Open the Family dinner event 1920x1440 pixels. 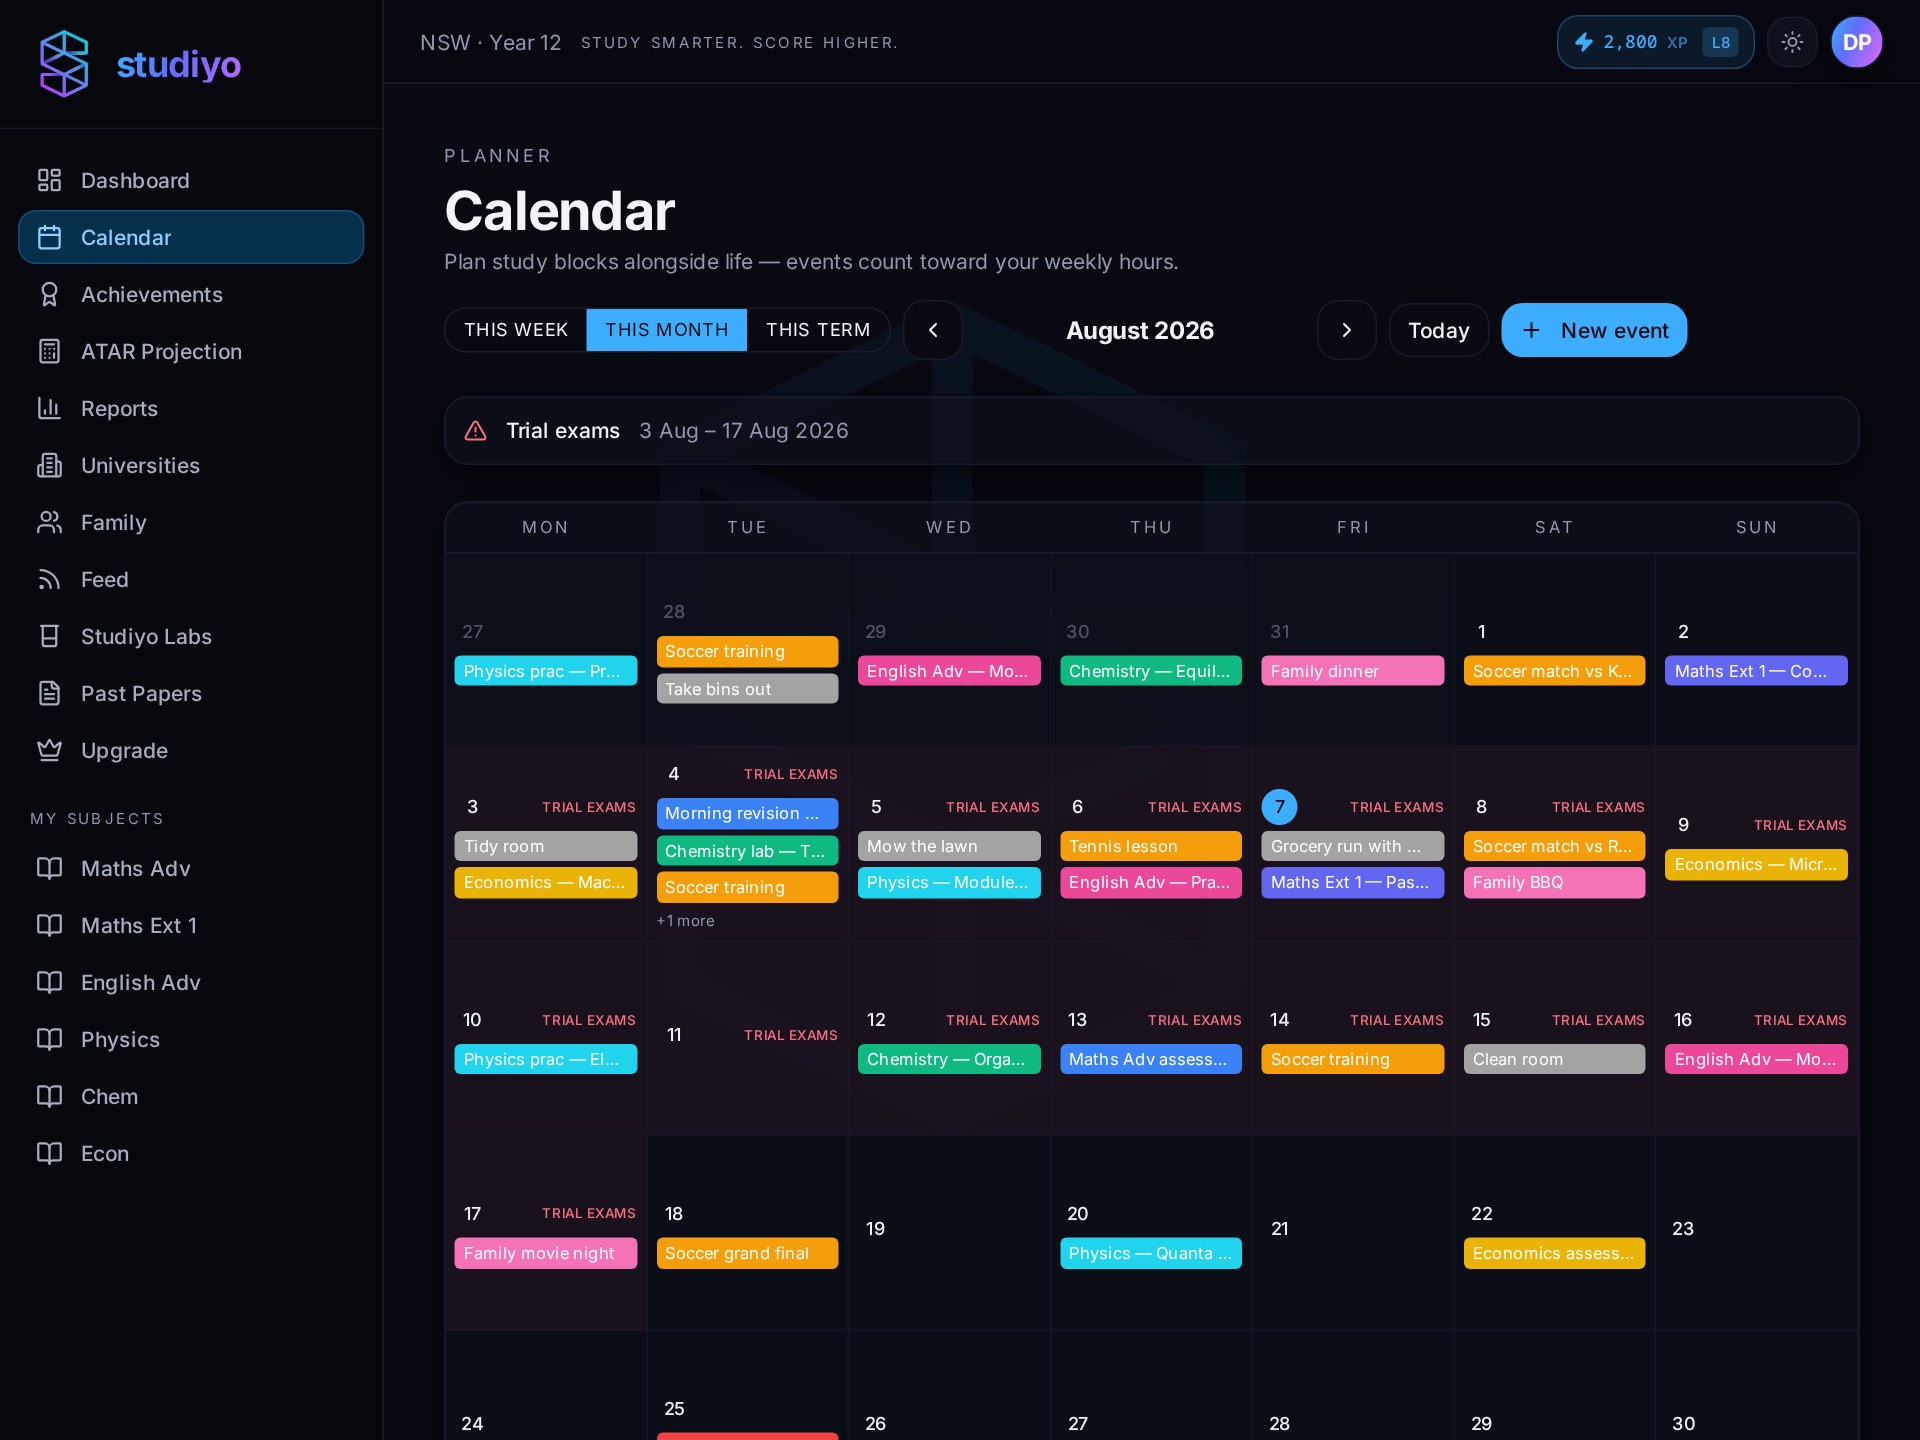tap(1352, 671)
